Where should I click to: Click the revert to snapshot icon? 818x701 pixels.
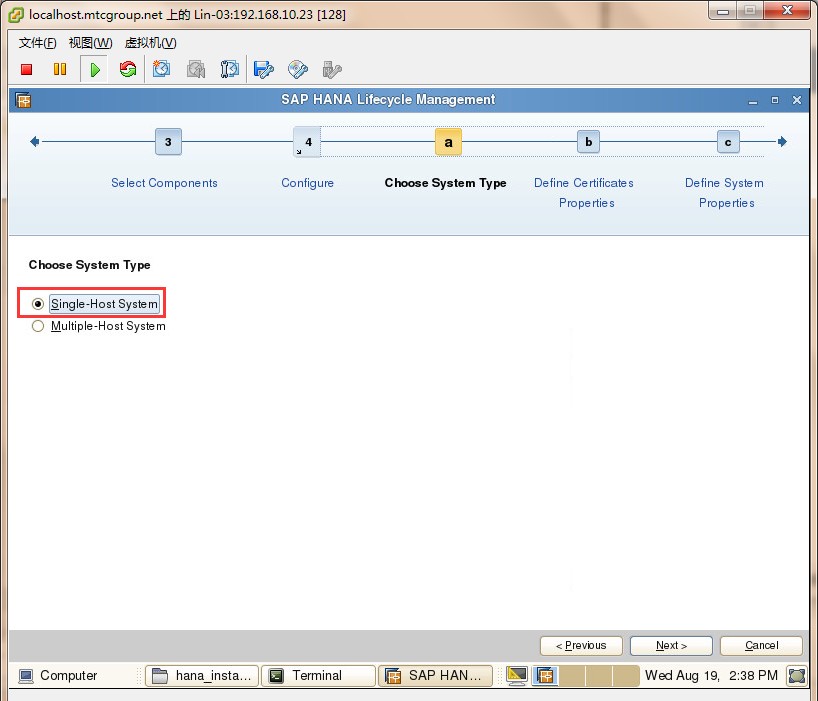[x=196, y=69]
